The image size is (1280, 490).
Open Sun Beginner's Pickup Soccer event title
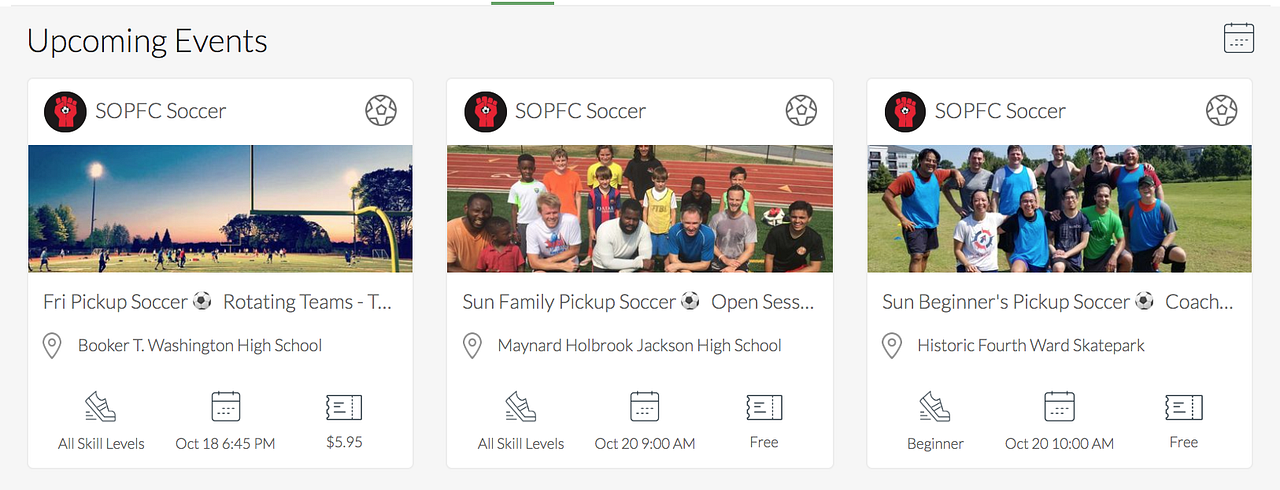coord(1057,301)
